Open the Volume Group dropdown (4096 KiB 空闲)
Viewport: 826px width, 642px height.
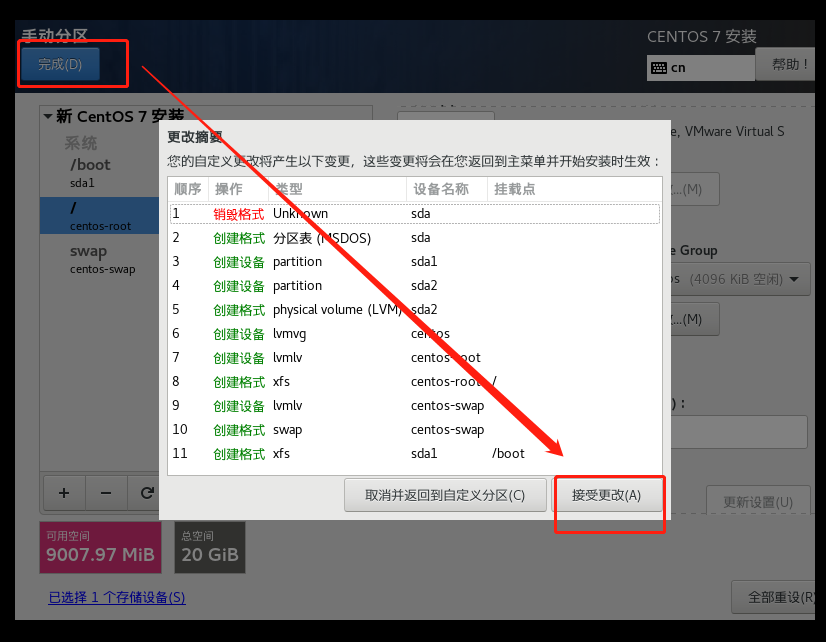[740, 279]
